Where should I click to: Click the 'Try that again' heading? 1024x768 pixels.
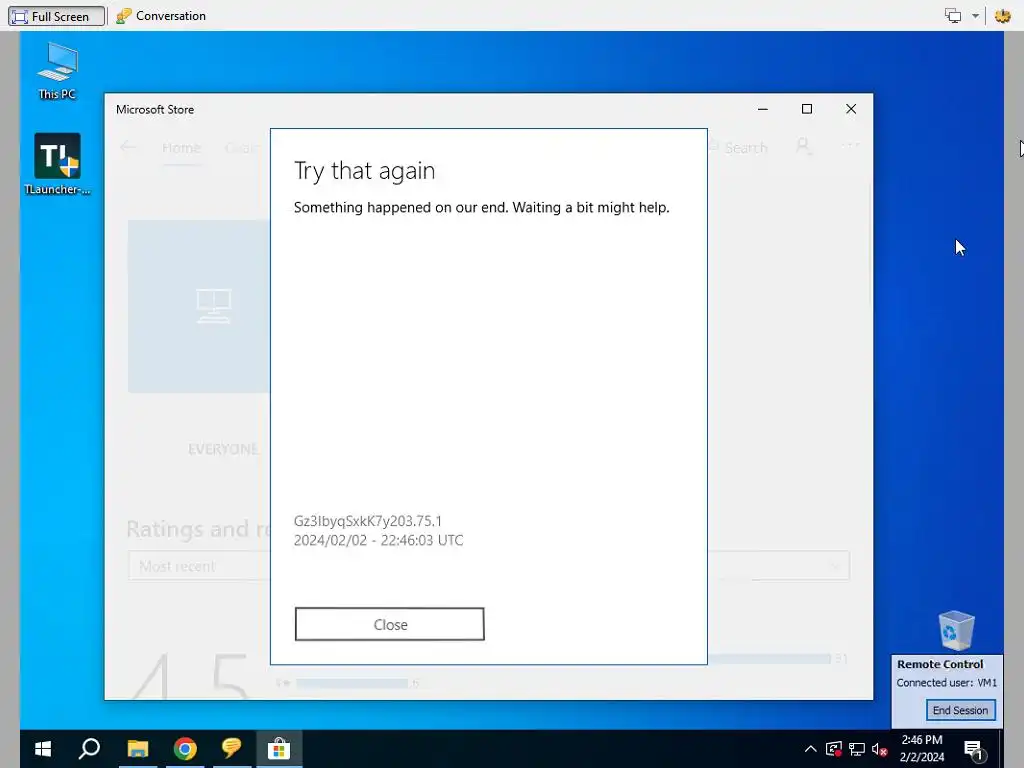coord(364,171)
